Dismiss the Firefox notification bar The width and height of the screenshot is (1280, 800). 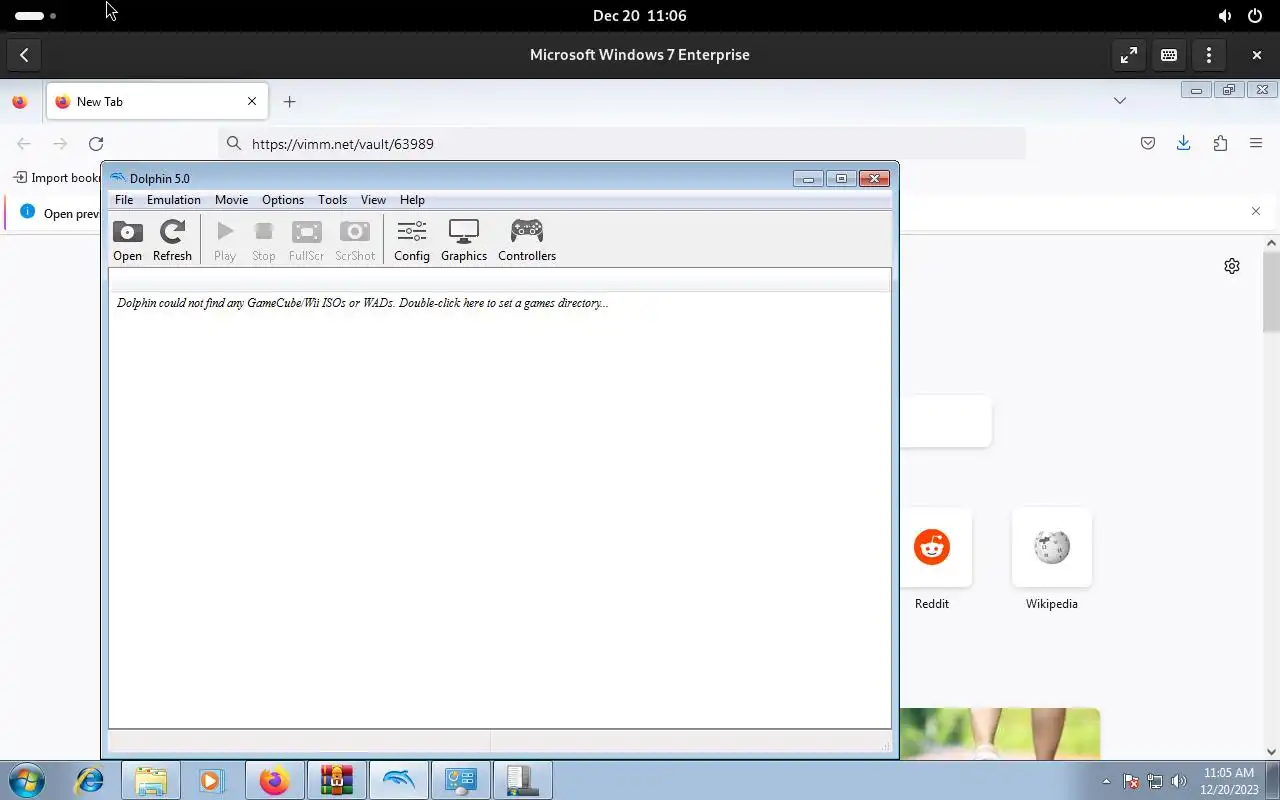1256,211
